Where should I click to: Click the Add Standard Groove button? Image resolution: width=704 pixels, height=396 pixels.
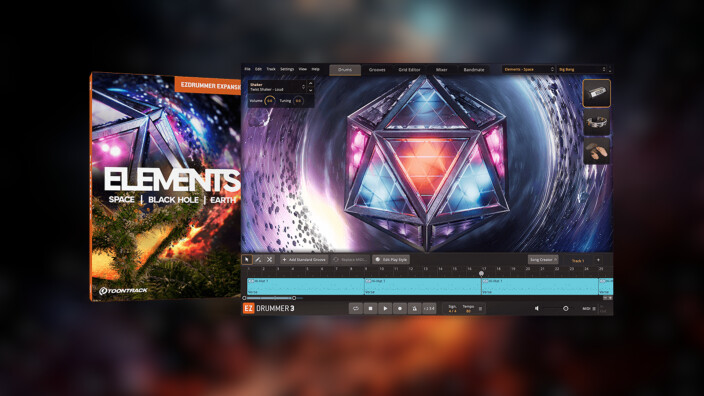pyautogui.click(x=304, y=260)
